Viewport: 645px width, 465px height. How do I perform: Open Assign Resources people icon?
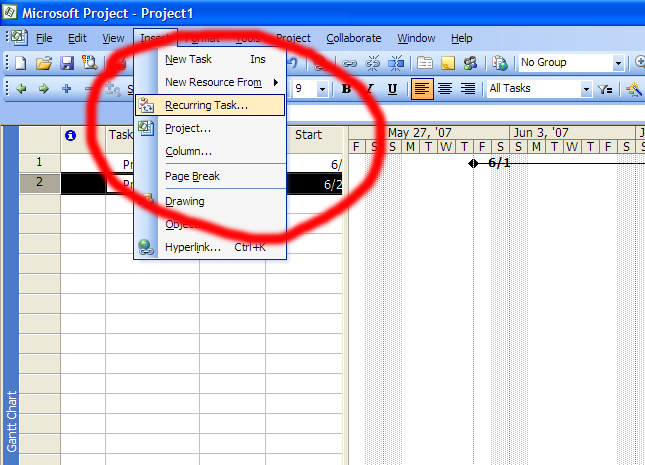[x=470, y=63]
